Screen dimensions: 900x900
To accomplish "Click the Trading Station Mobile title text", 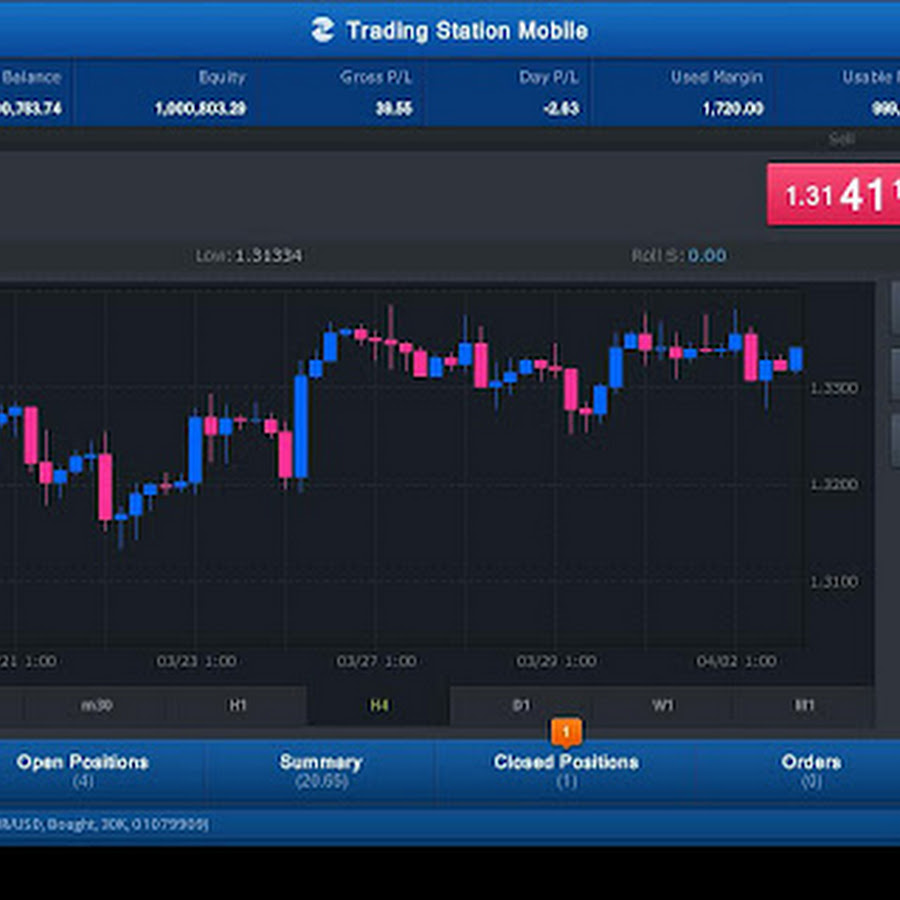I will pos(467,30).
